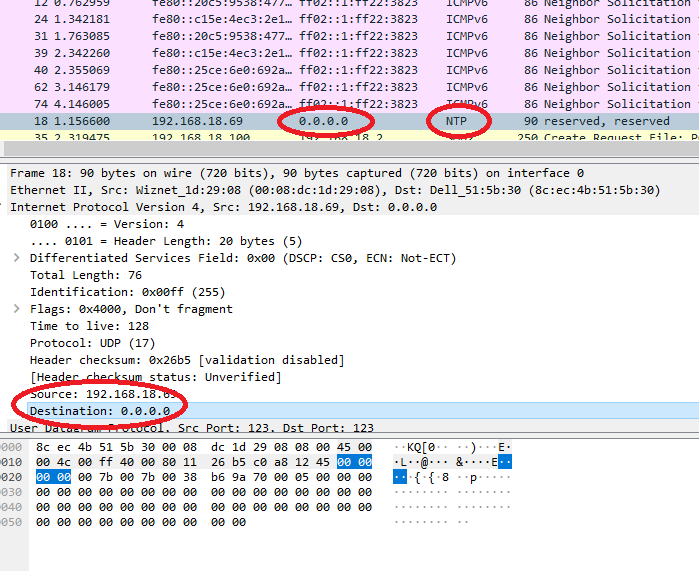Click highlighted bytes 00 00 in hex row 0010
The height and width of the screenshot is (571, 699).
coord(354,462)
